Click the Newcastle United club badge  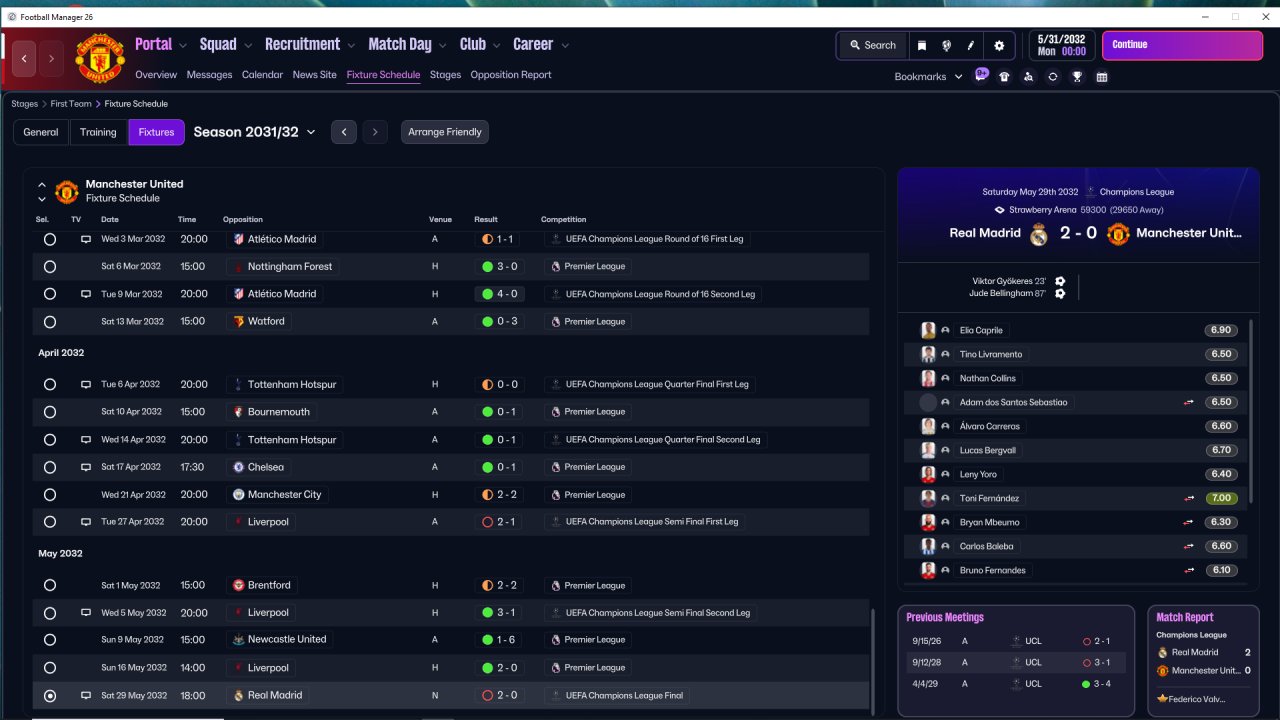point(238,640)
